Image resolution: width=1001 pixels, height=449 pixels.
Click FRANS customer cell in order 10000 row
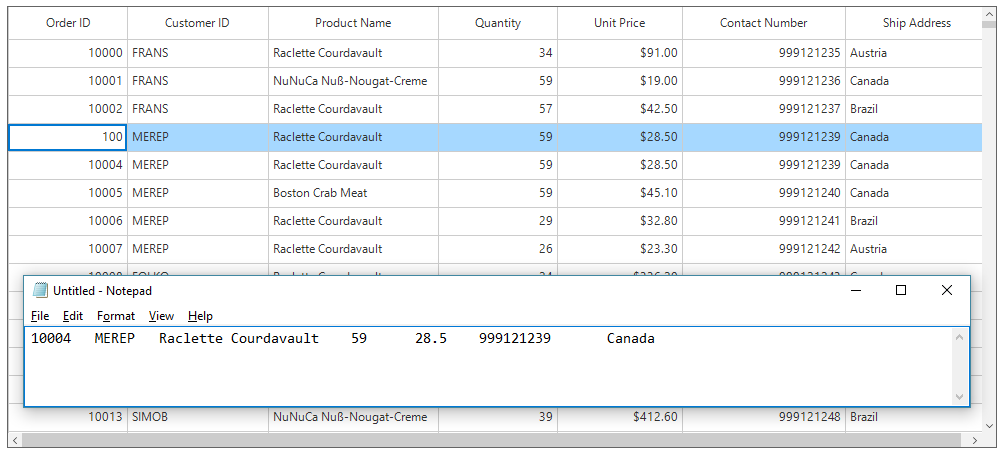point(197,53)
